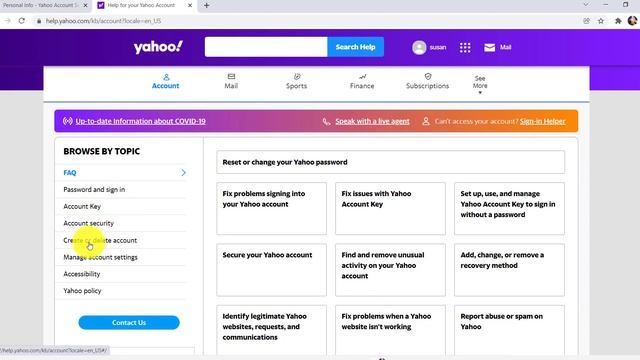Click the Mail envelope icon in header
This screenshot has height=360, width=640.
pos(489,47)
